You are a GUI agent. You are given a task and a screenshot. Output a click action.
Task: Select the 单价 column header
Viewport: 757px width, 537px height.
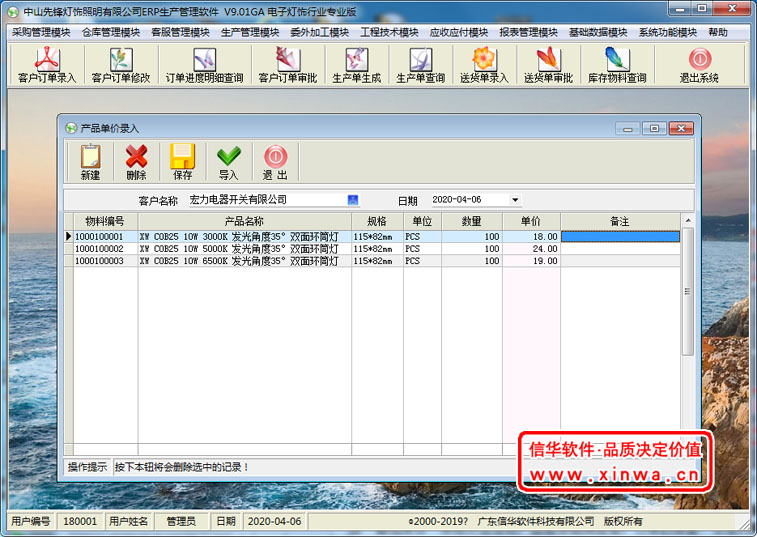[531, 221]
